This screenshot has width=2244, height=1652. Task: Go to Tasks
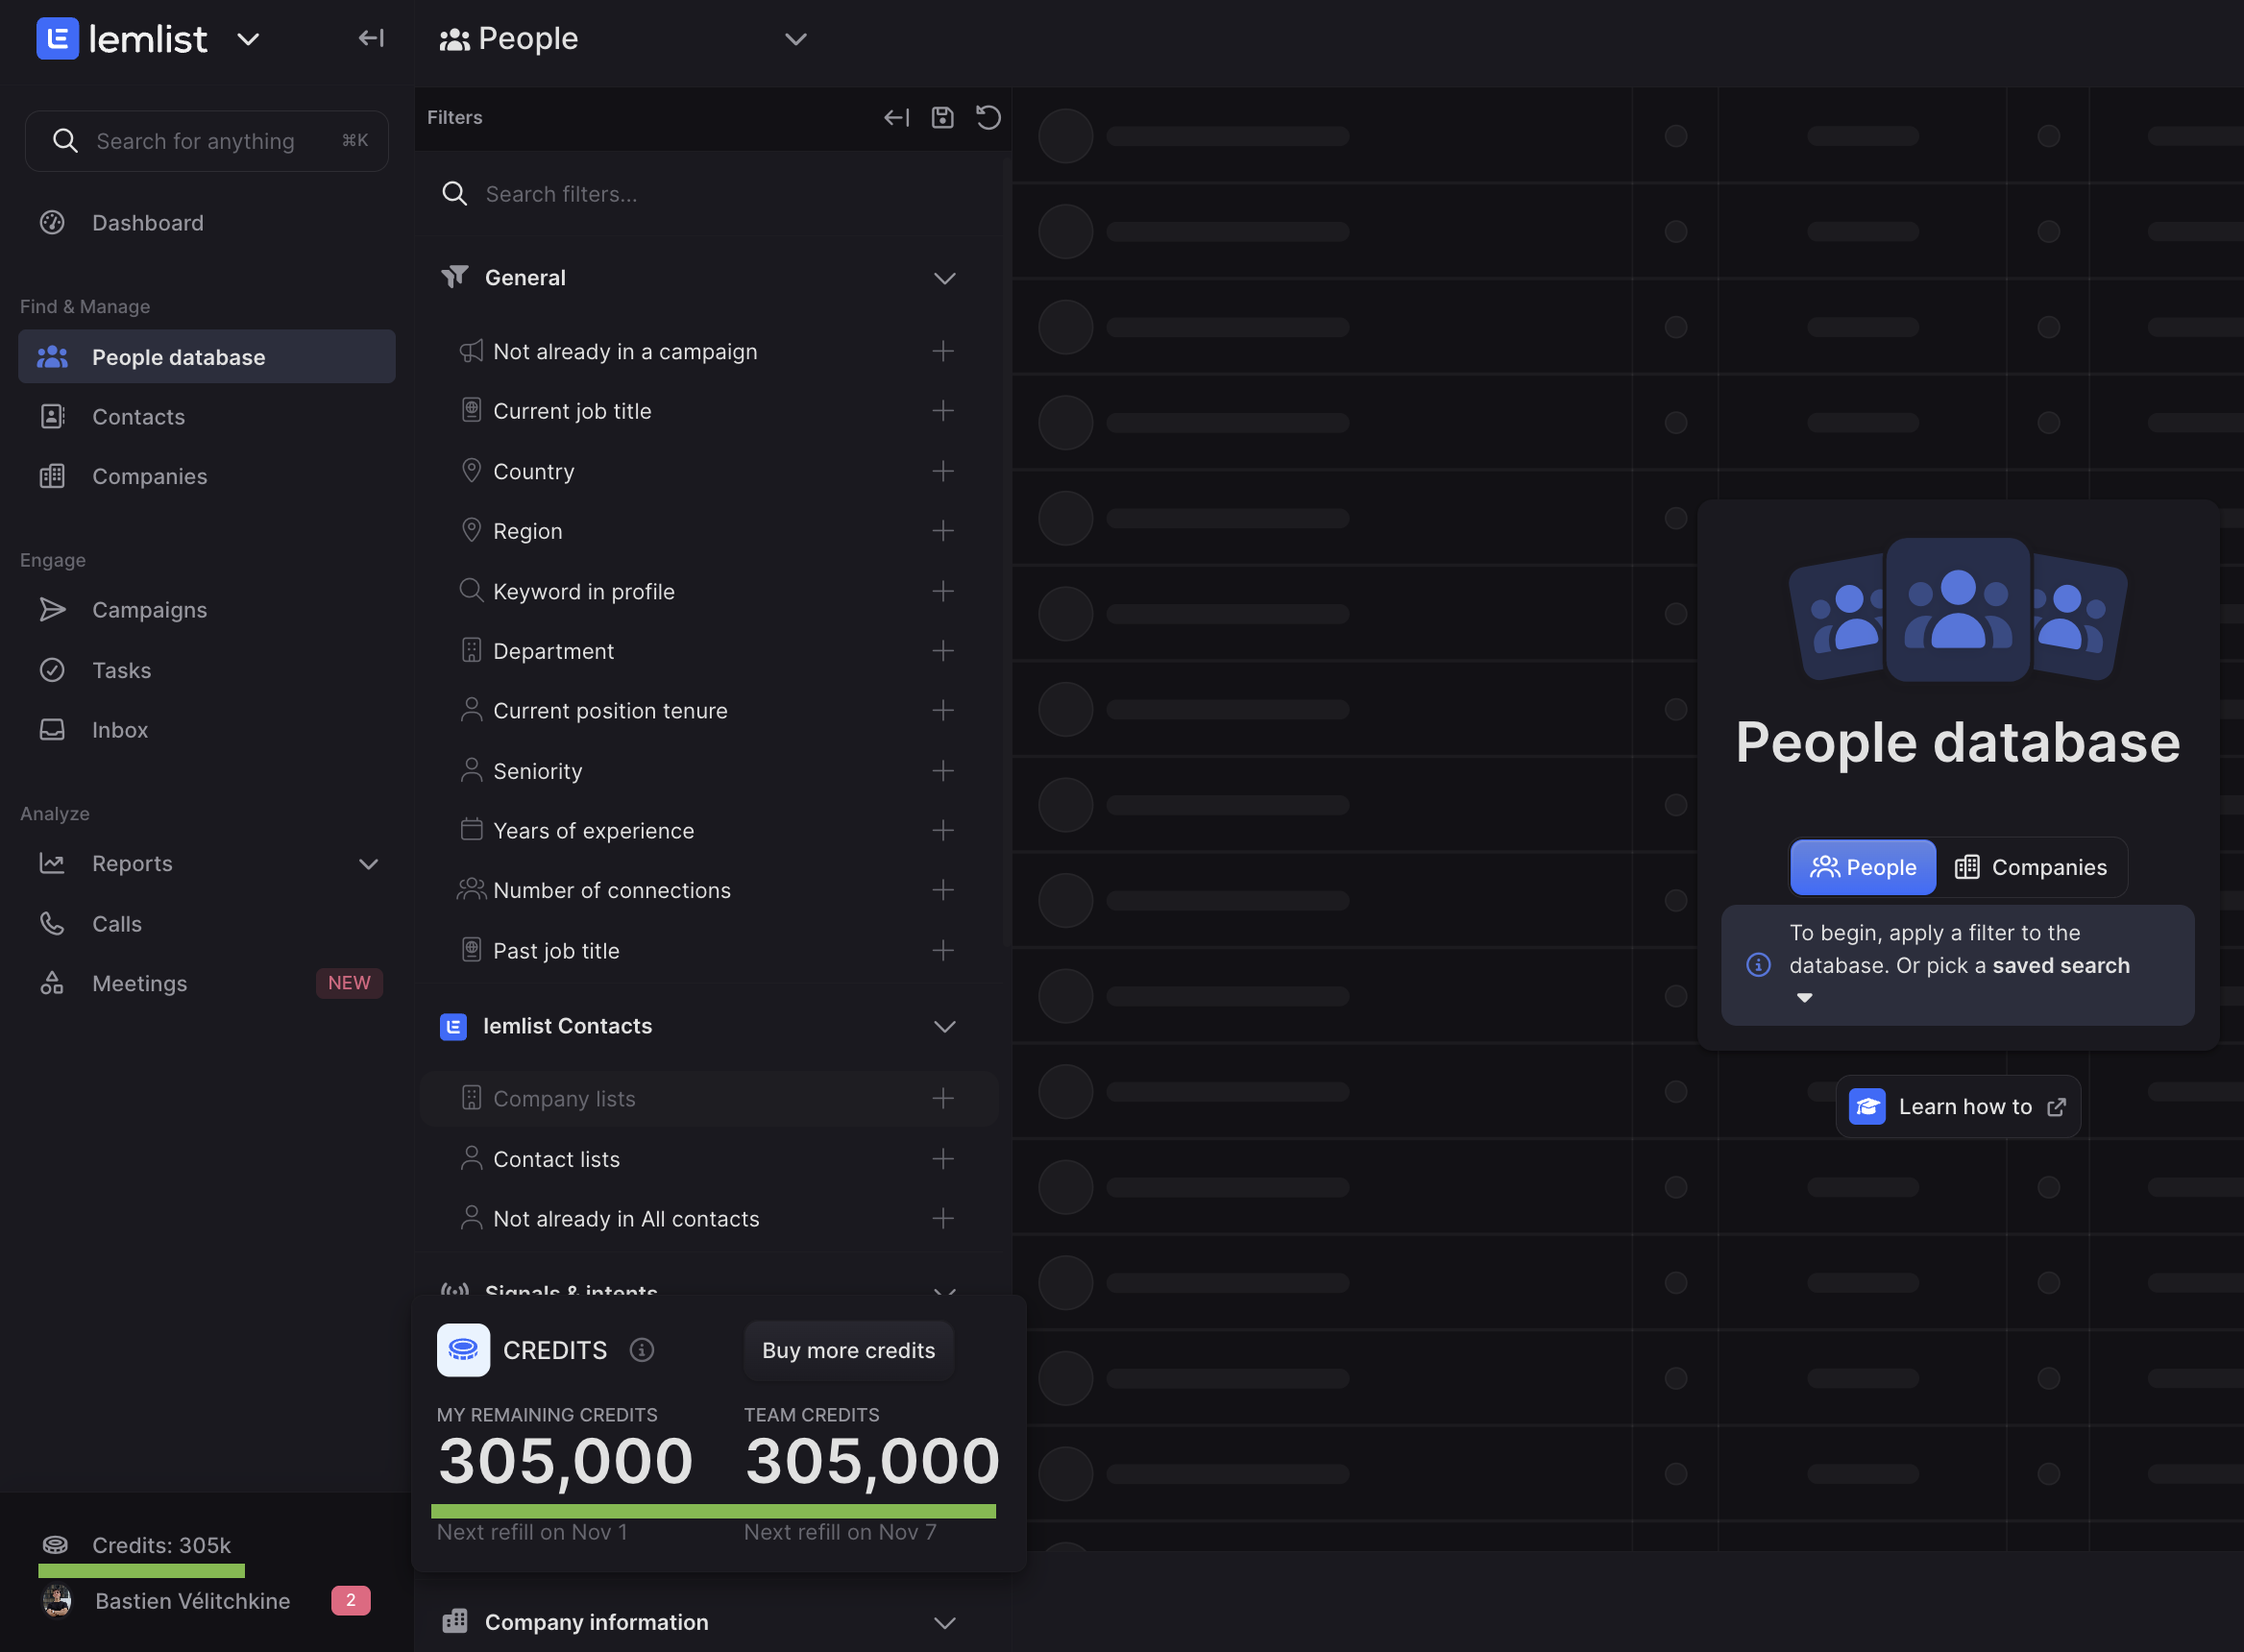207,670
